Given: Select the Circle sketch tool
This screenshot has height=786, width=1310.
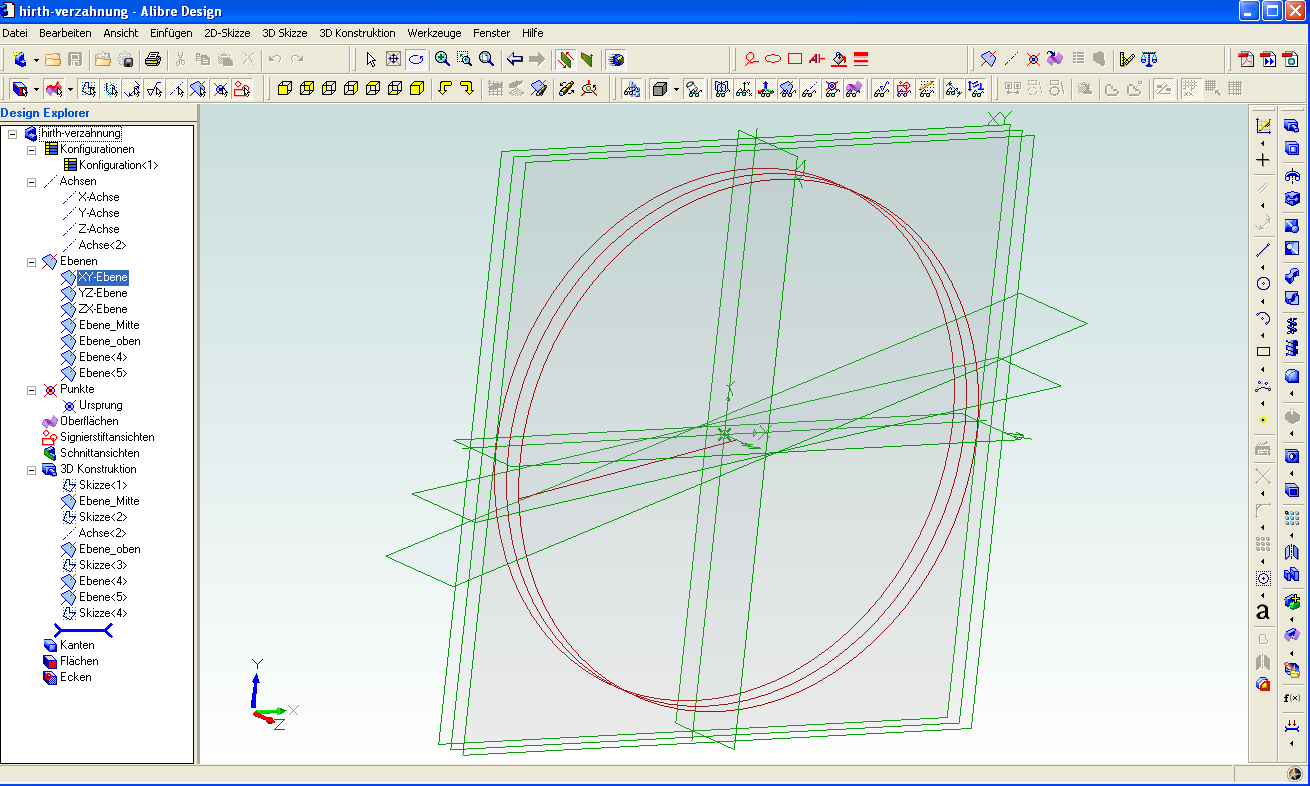Looking at the screenshot, I should point(1263,283).
